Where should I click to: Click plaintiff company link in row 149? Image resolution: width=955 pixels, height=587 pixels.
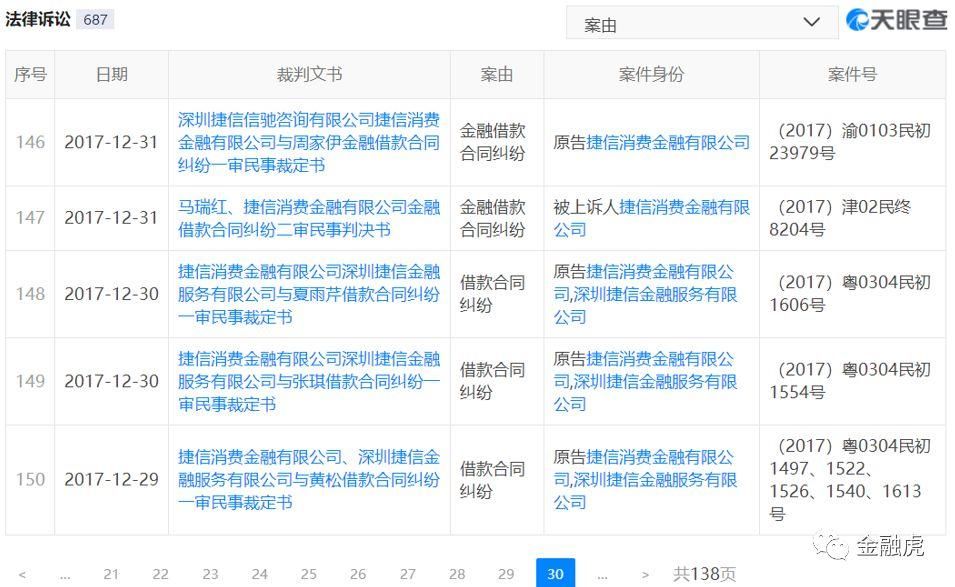click(645, 381)
